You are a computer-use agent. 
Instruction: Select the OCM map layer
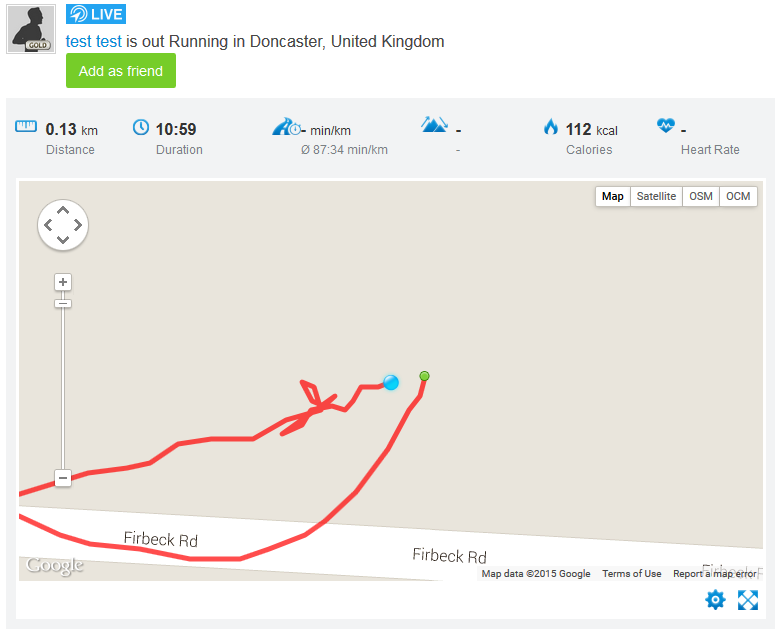[738, 196]
